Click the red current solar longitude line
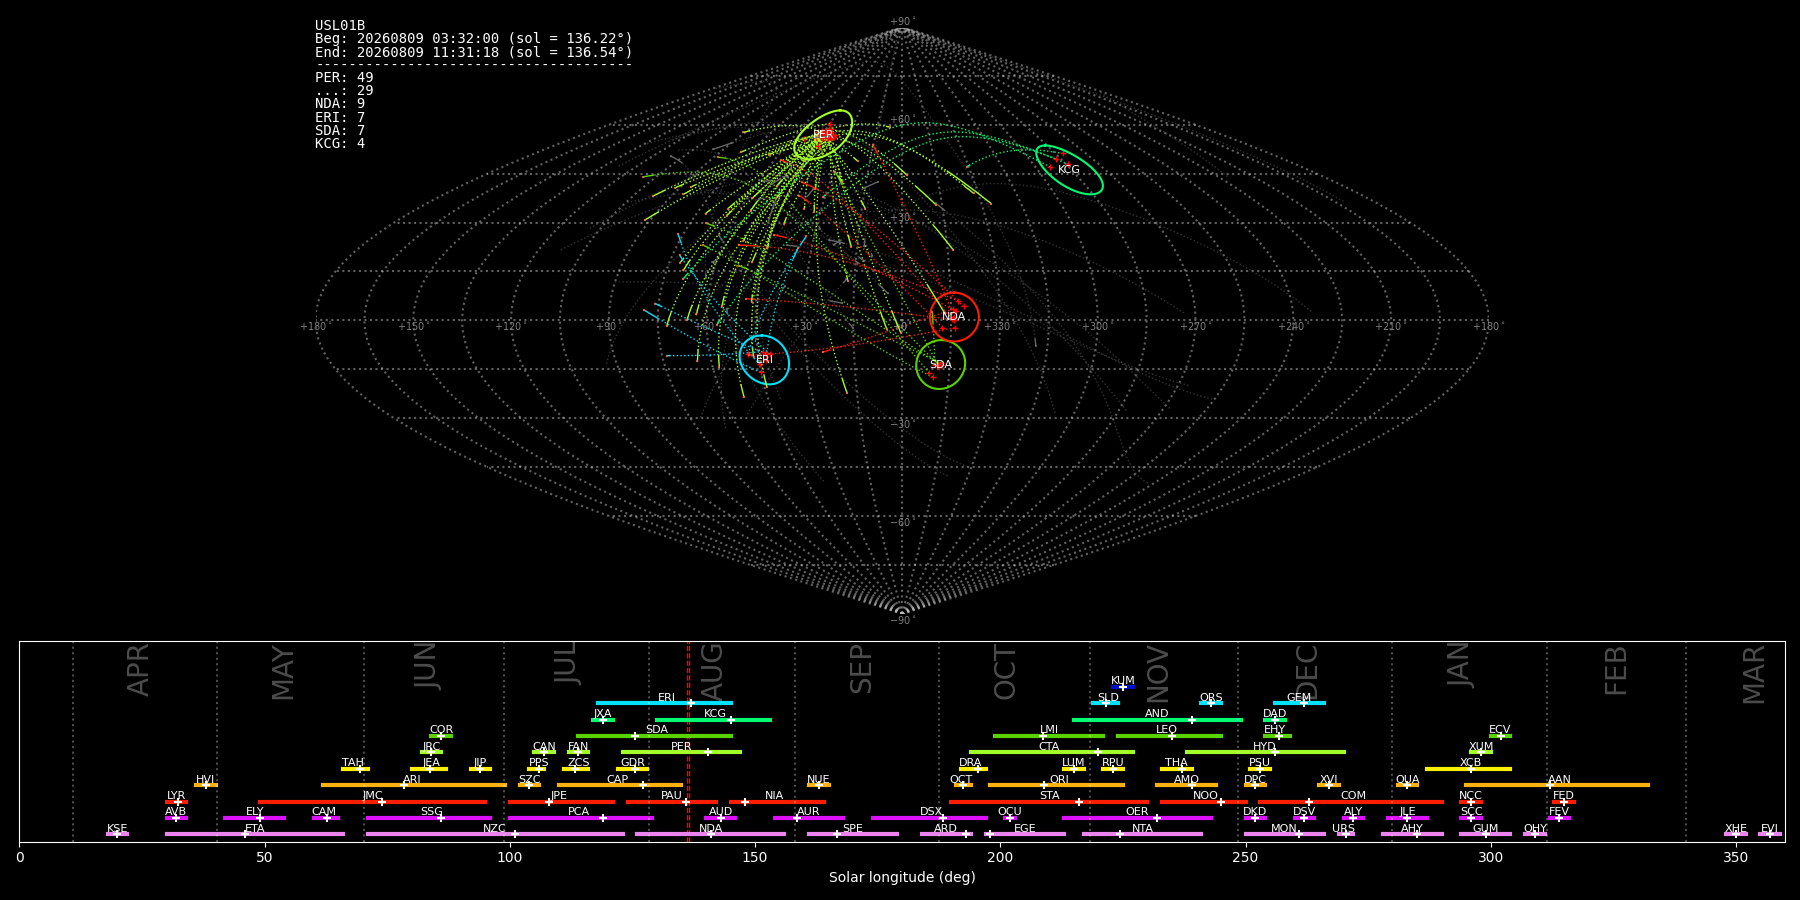Image resolution: width=1800 pixels, height=900 pixels. [x=688, y=741]
